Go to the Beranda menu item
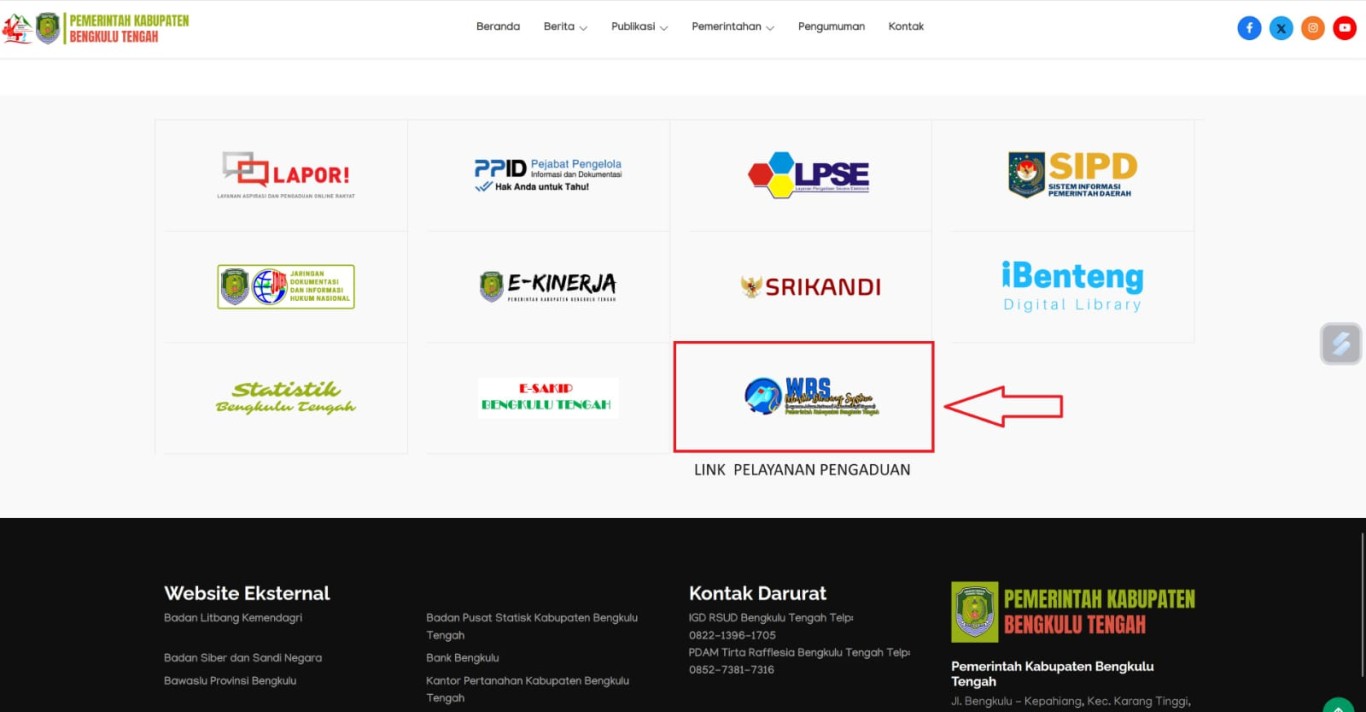 click(498, 27)
